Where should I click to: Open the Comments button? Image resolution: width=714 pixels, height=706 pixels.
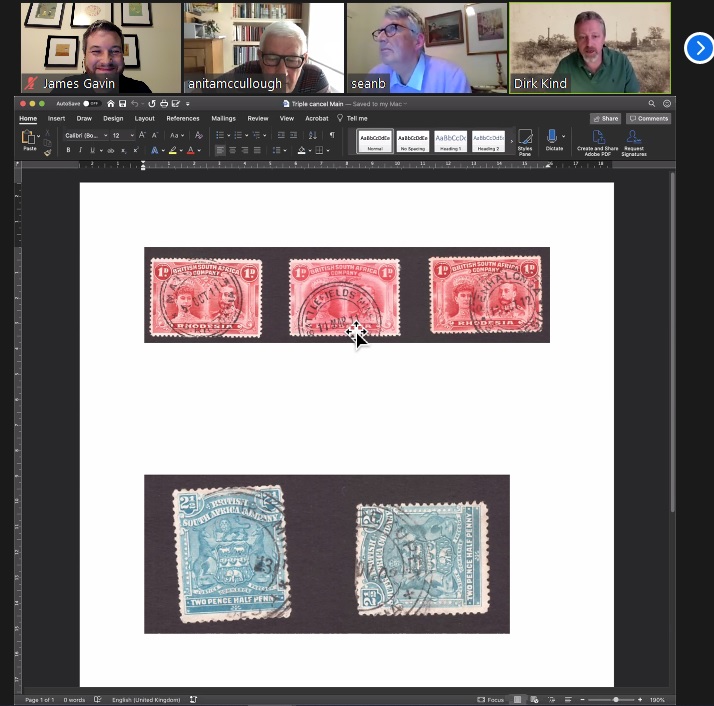pos(648,118)
